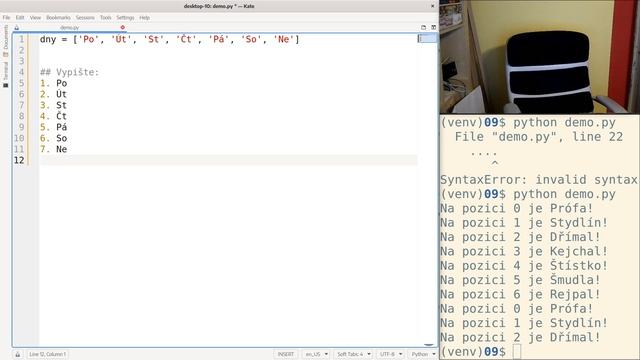Click 'Na pozici 3 je Kejchal!' in terminal
The image size is (640, 360).
(524, 251)
